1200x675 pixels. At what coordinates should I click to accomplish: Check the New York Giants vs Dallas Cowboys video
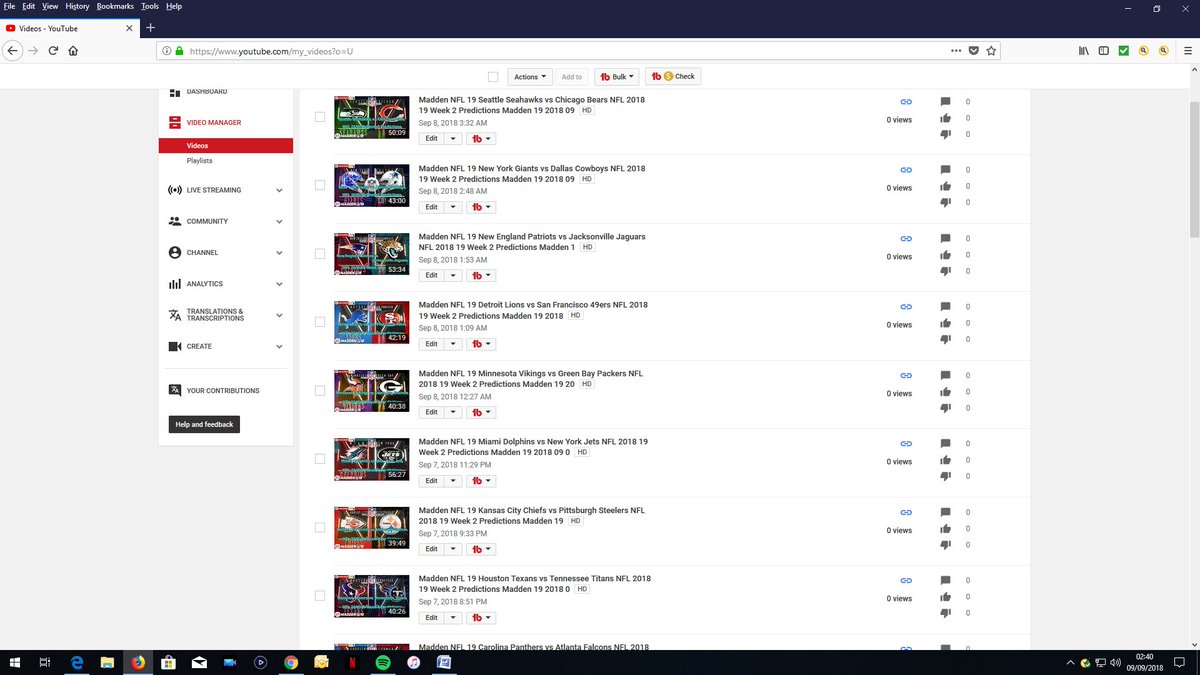click(x=320, y=185)
